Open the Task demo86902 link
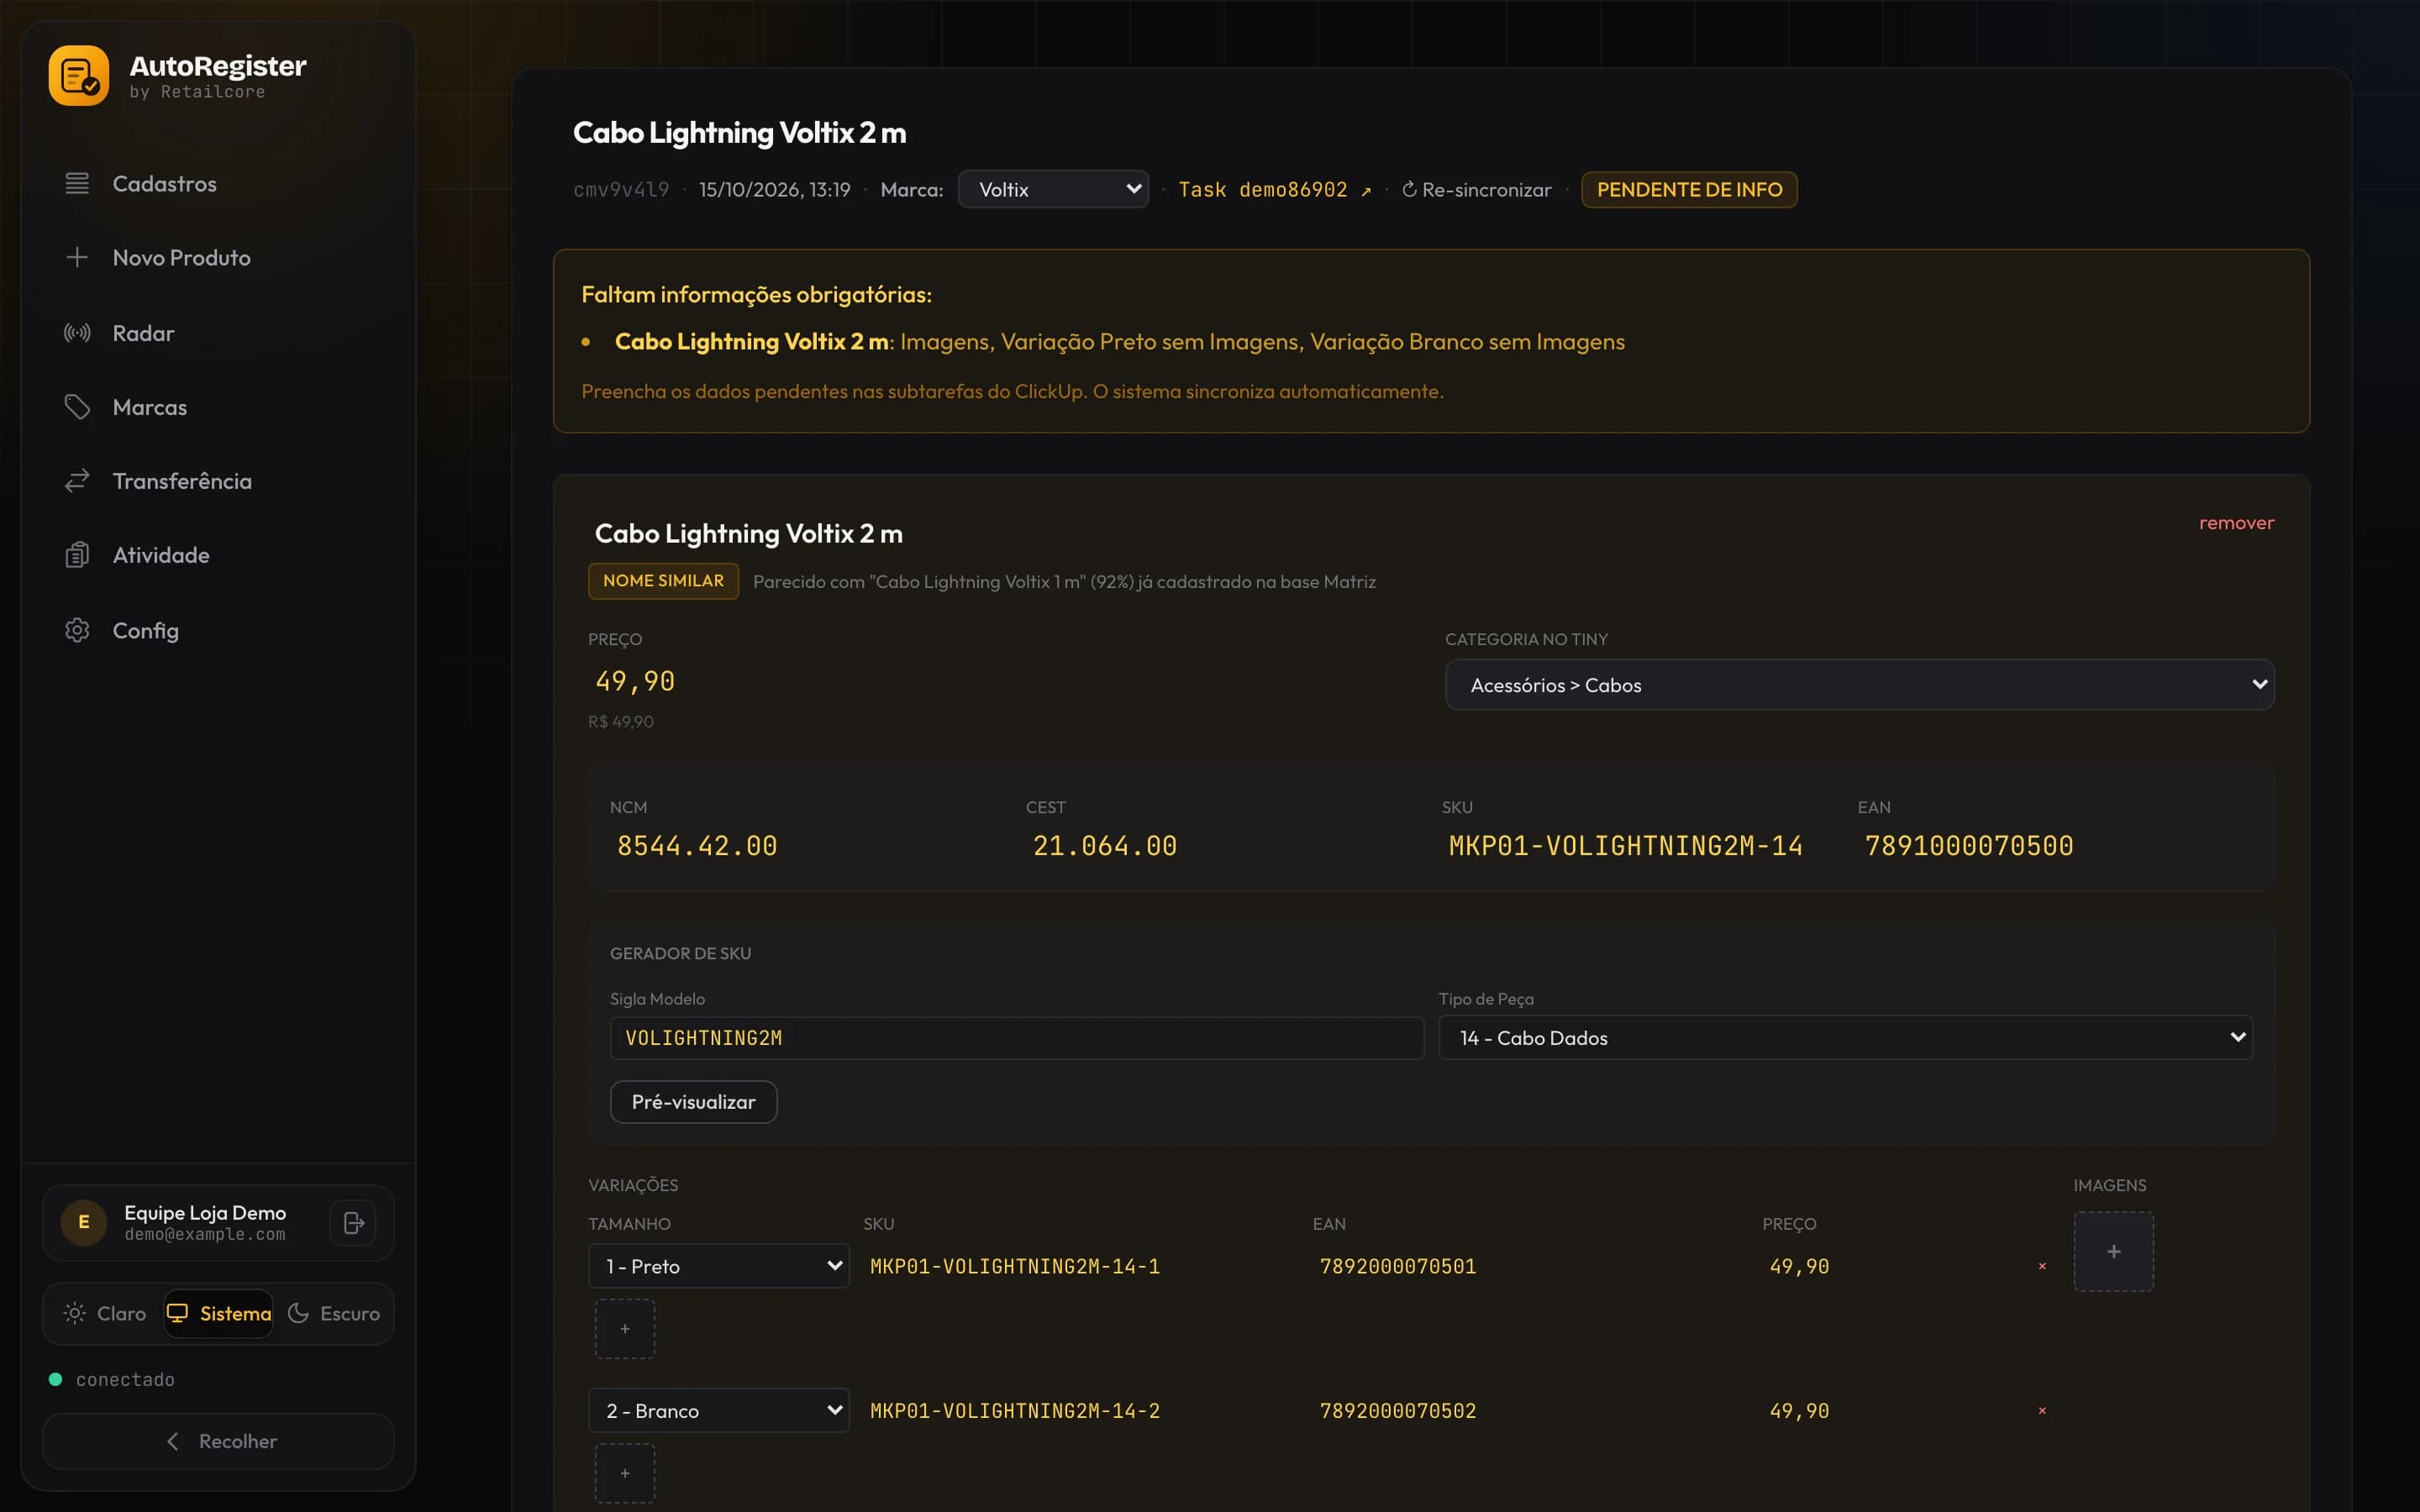 tap(1274, 190)
